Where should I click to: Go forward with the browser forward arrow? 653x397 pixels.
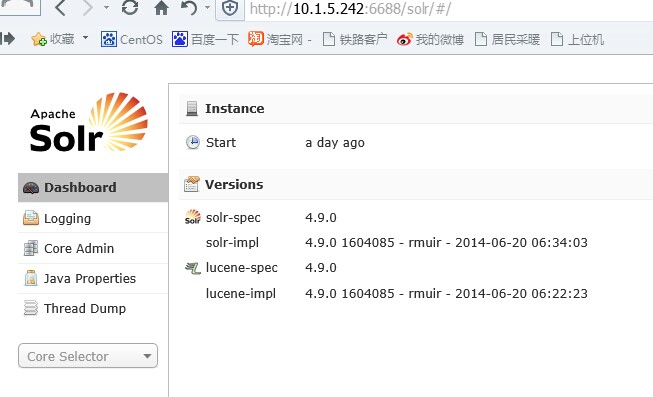(87, 8)
